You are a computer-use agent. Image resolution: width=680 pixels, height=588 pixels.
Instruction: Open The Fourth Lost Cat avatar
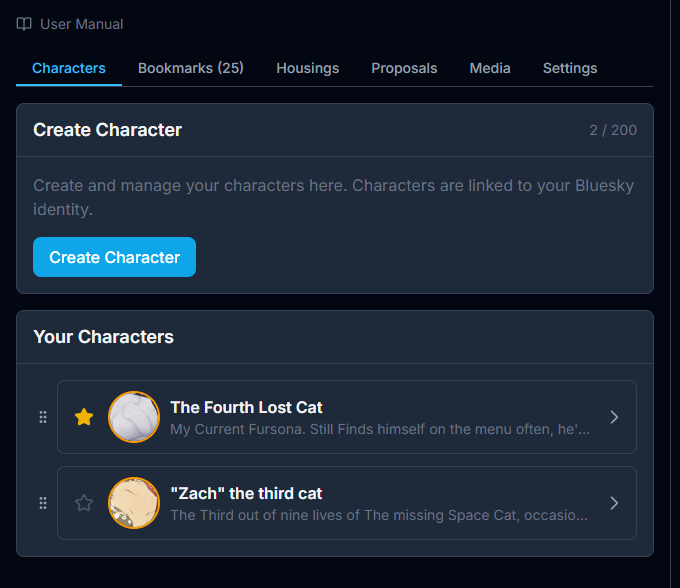pos(134,417)
